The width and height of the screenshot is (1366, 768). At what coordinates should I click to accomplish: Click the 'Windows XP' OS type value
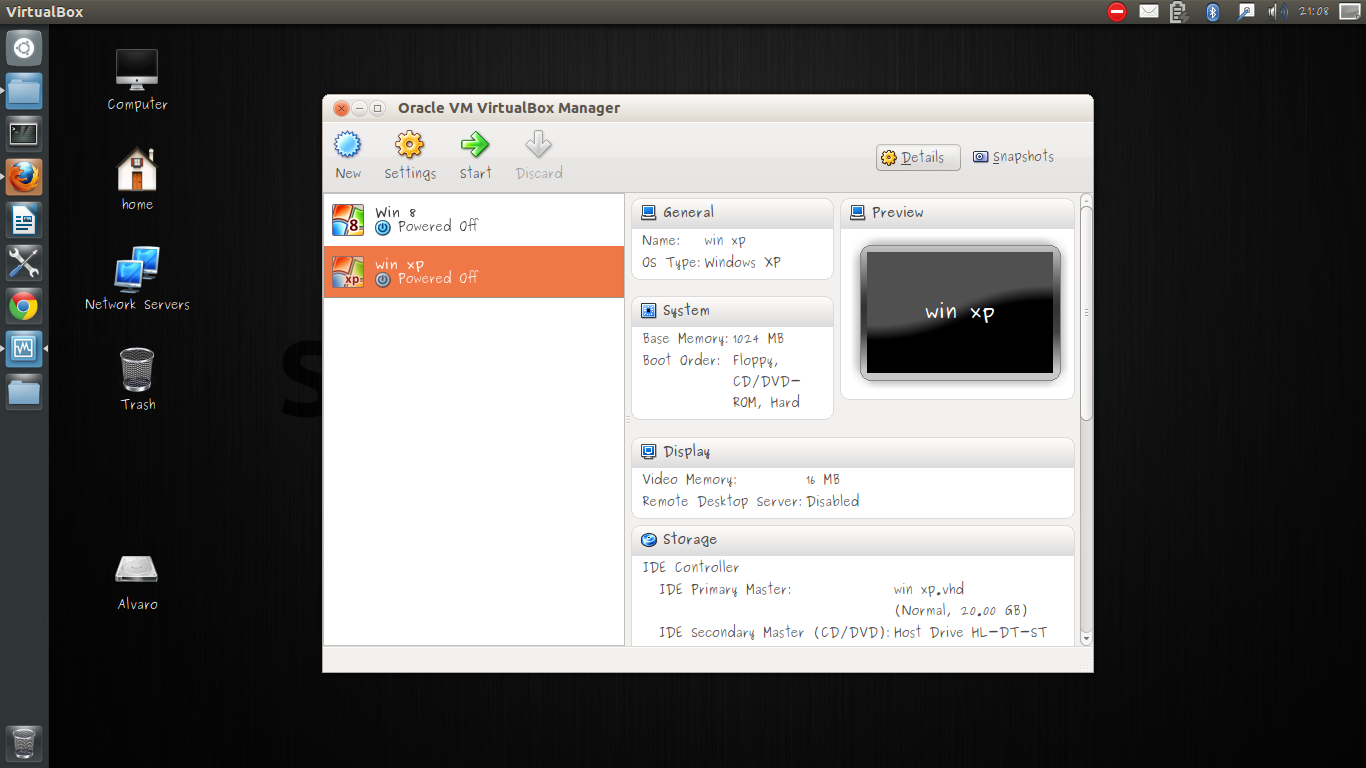pos(742,263)
